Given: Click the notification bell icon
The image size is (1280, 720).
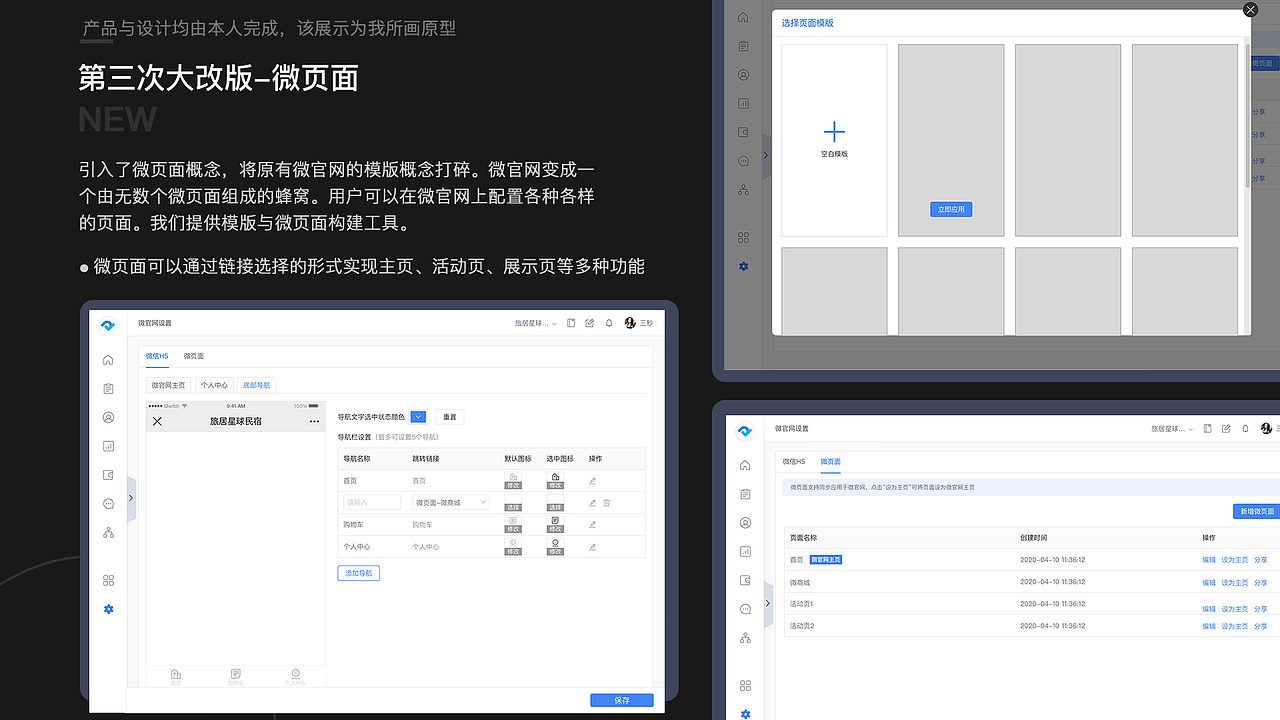Looking at the screenshot, I should point(609,322).
